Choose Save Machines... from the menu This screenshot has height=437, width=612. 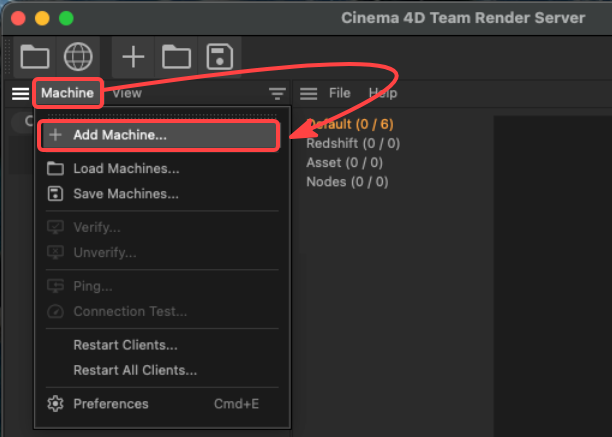click(162, 194)
